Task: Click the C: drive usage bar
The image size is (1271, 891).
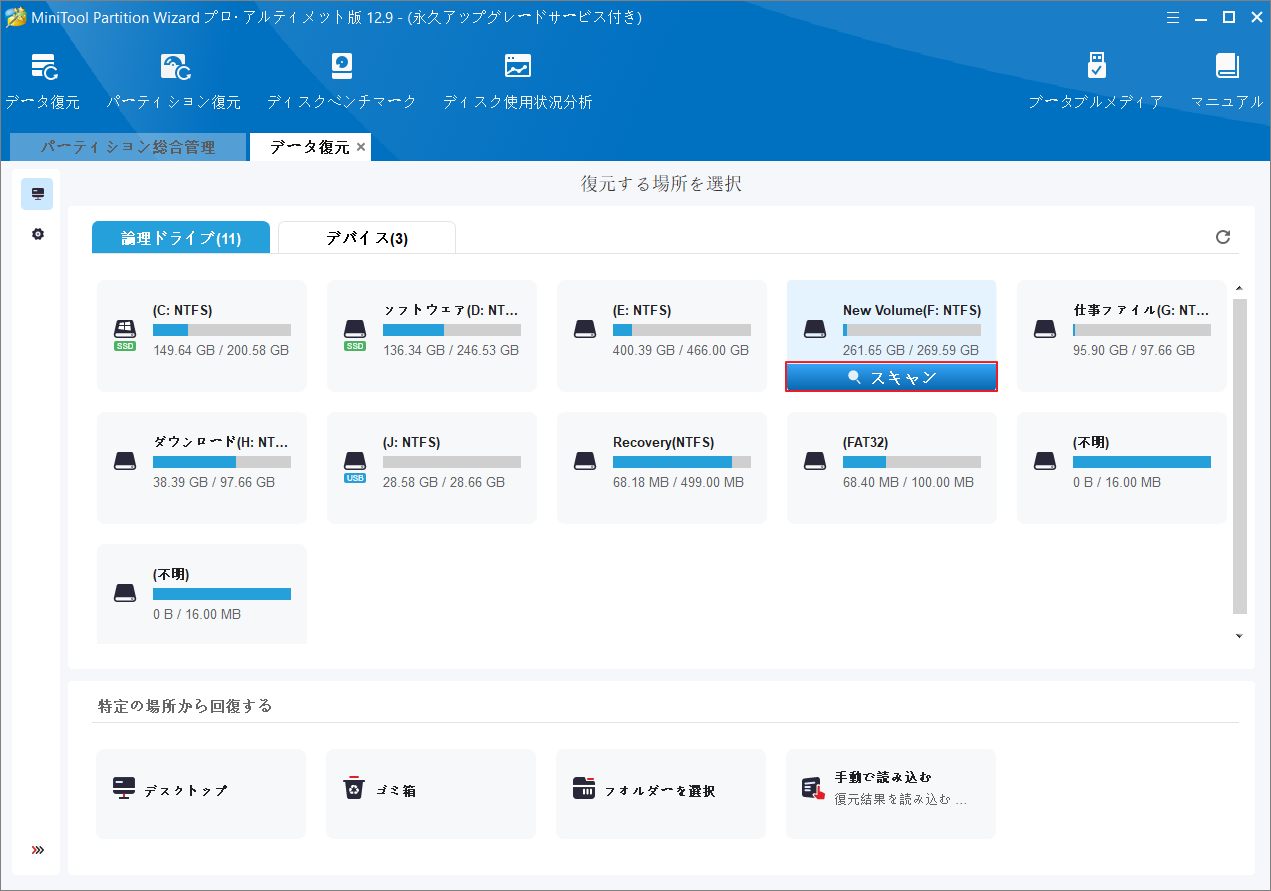Action: coord(222,330)
